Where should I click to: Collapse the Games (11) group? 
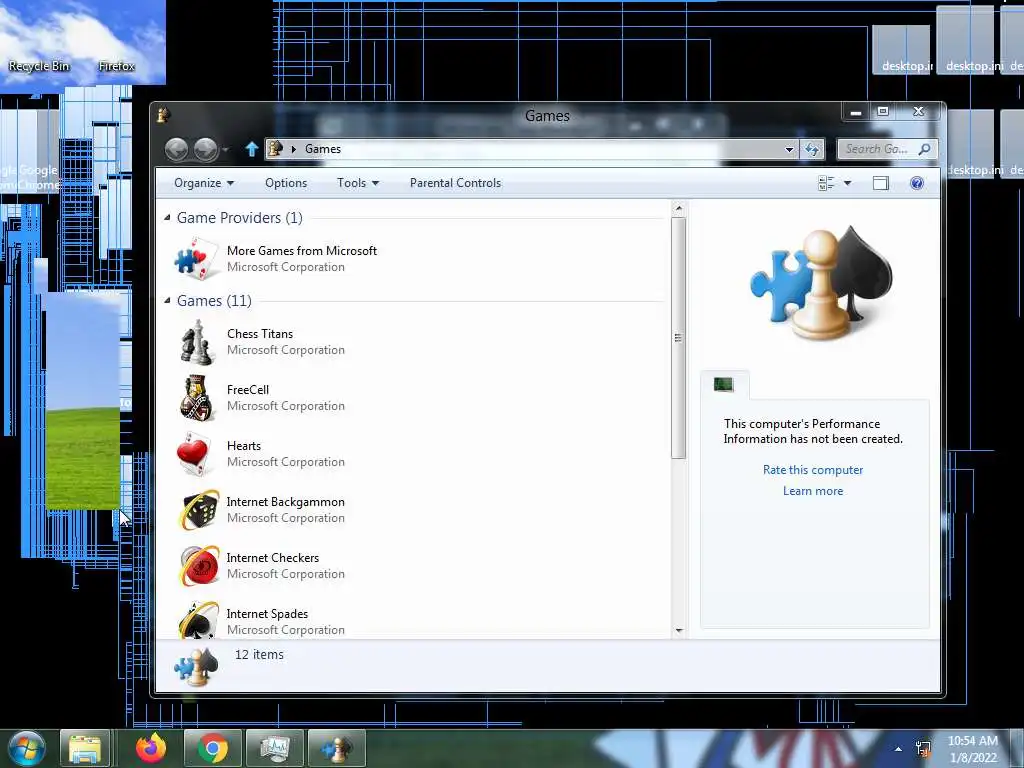(167, 300)
